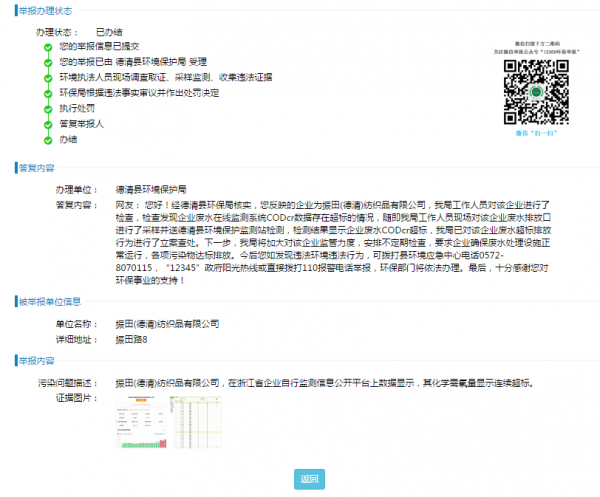Click green dot beside 环境执法人员现场调查取证 step

point(47,77)
